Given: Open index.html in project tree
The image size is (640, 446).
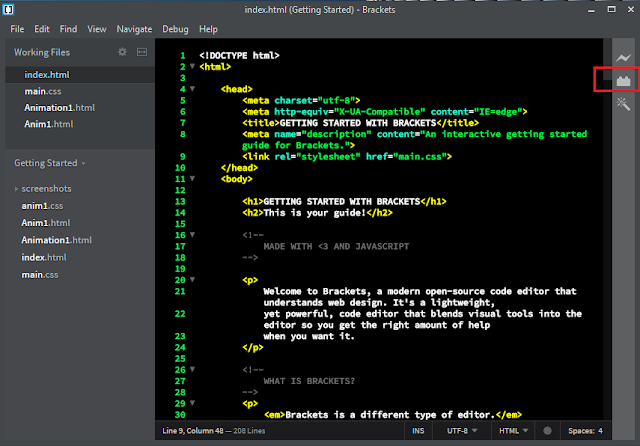Looking at the screenshot, I should 44,257.
